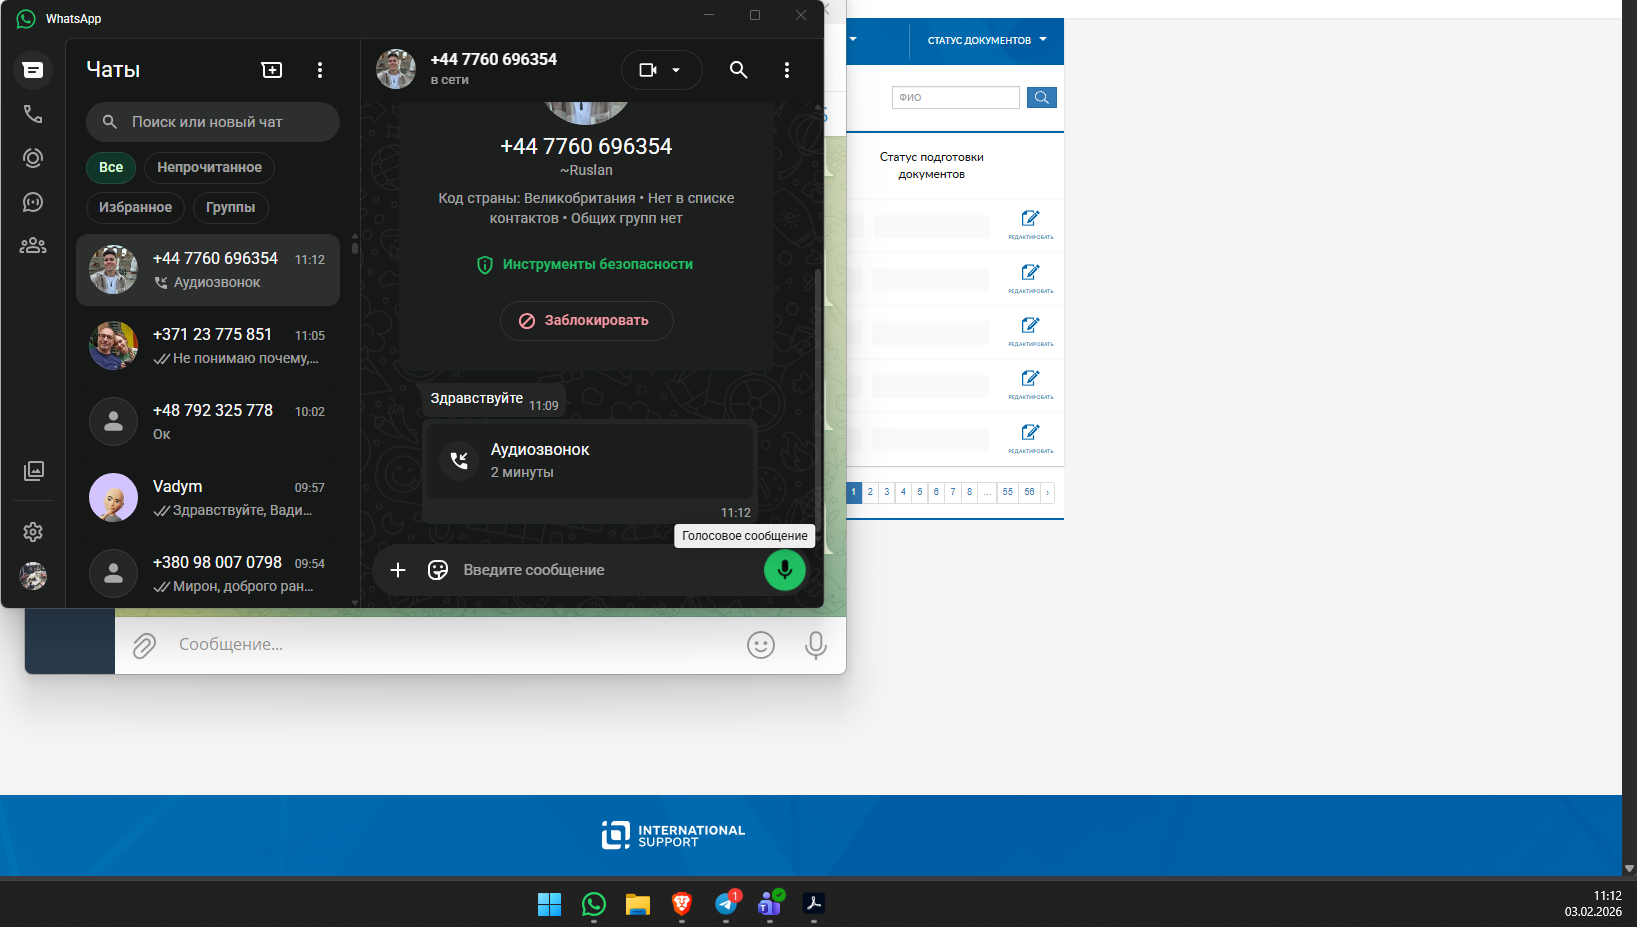The width and height of the screenshot is (1637, 927).
Task: Open WhatsApp settings gear icon
Action: coord(33,532)
